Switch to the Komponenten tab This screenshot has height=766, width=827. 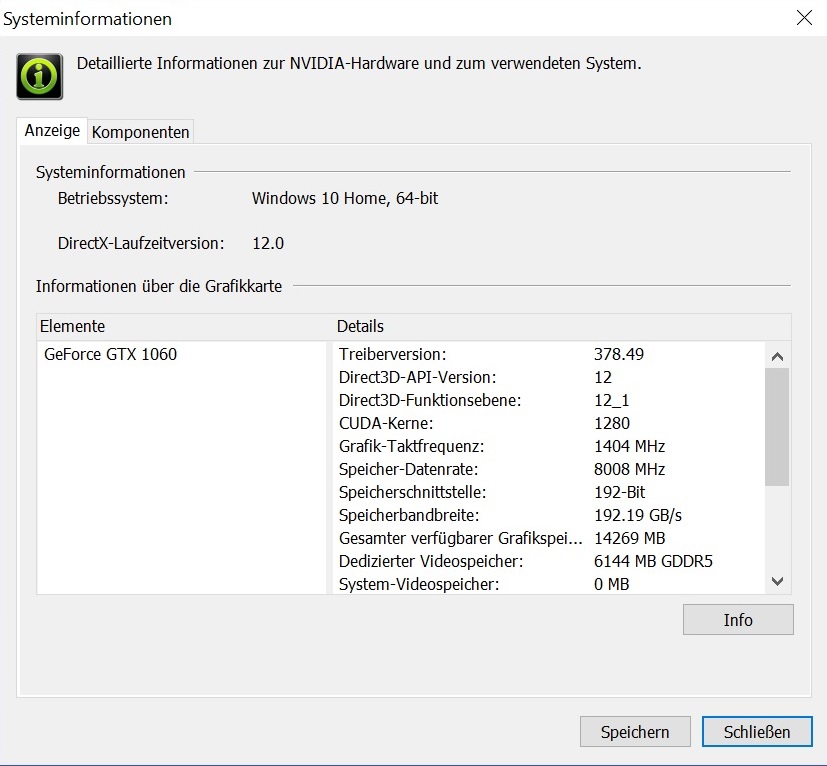click(x=140, y=132)
